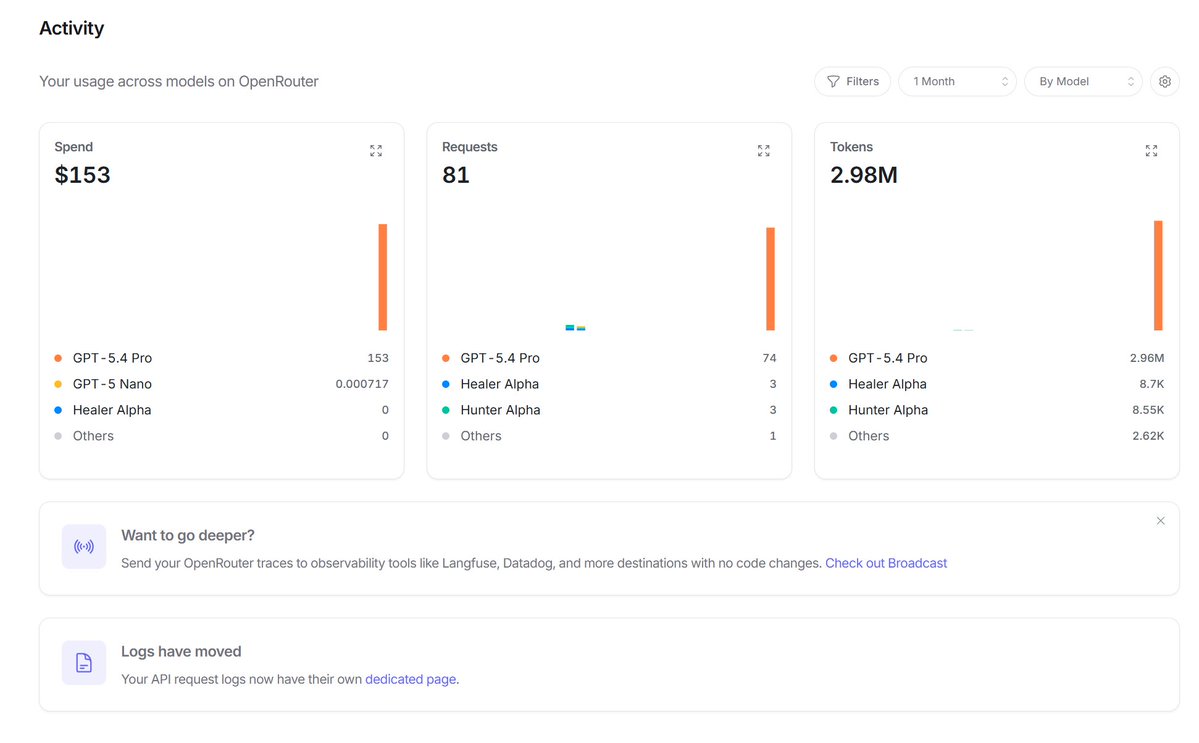Image resolution: width=1199 pixels, height=743 pixels.
Task: Click the document icon in Logs banner
Action: [x=84, y=663]
